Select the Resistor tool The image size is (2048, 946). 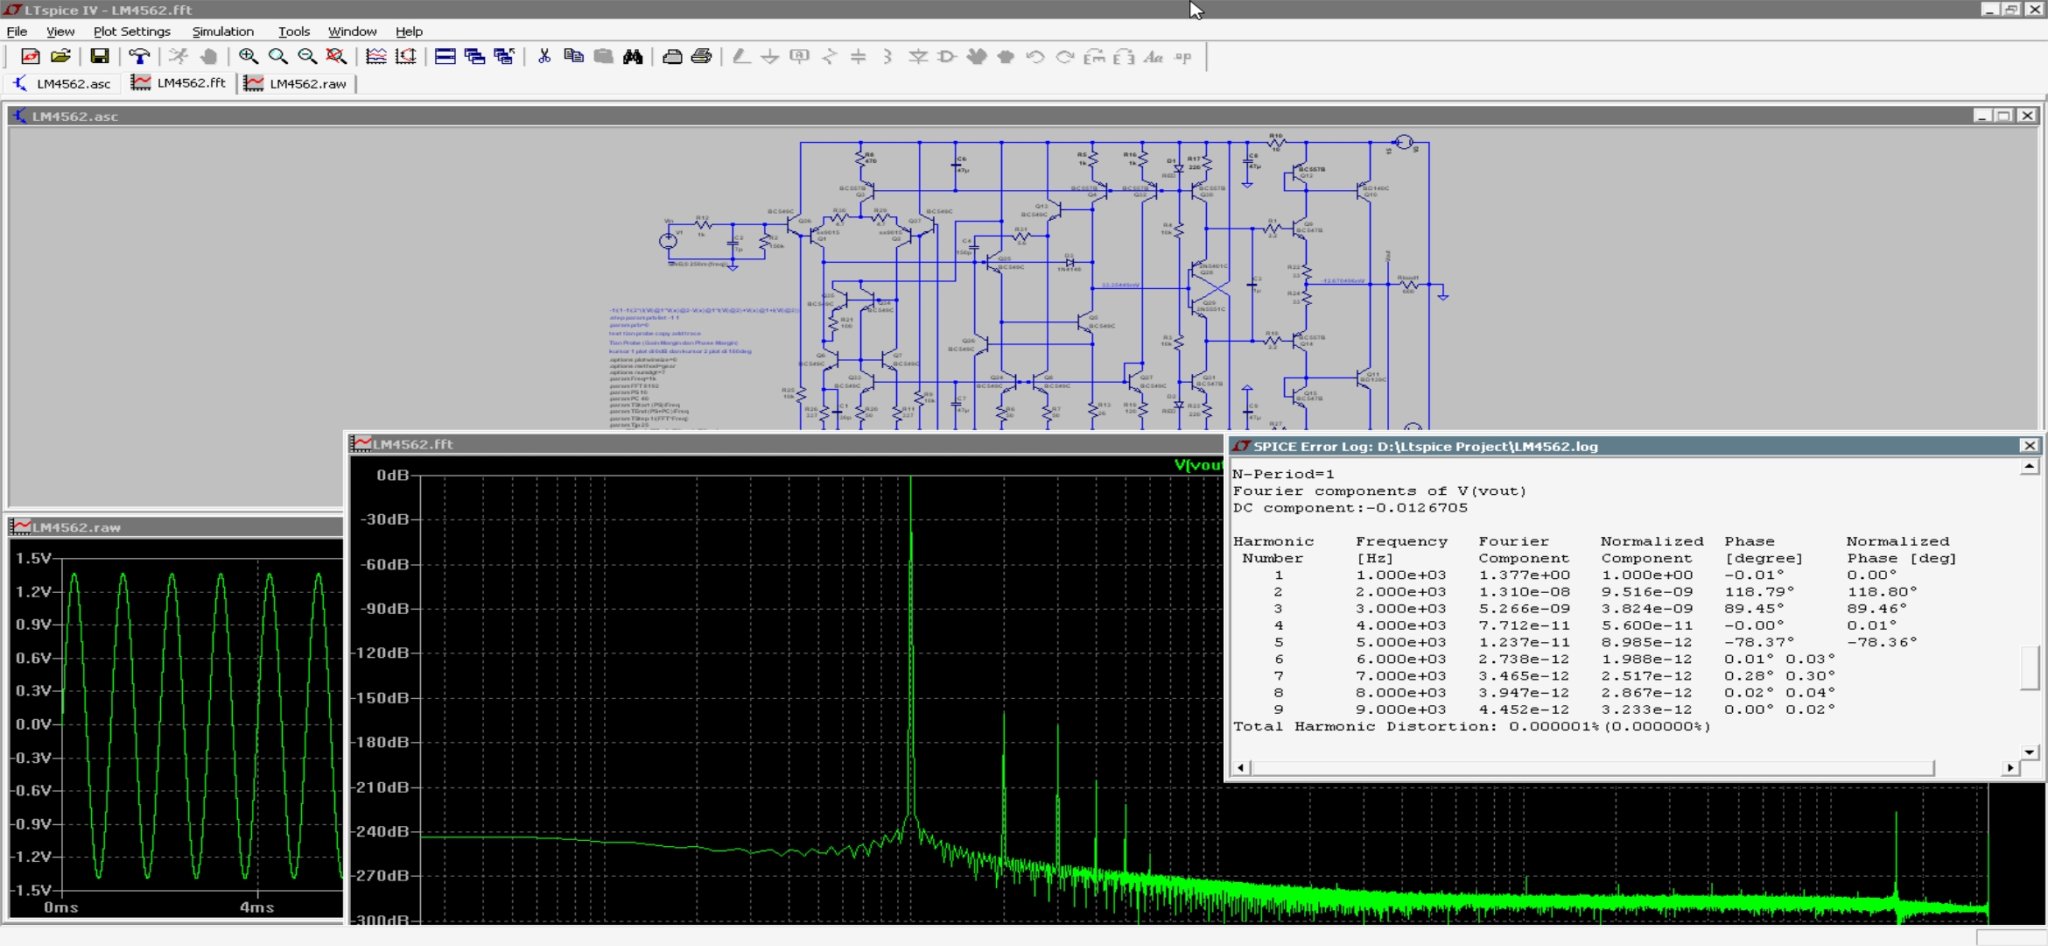829,57
